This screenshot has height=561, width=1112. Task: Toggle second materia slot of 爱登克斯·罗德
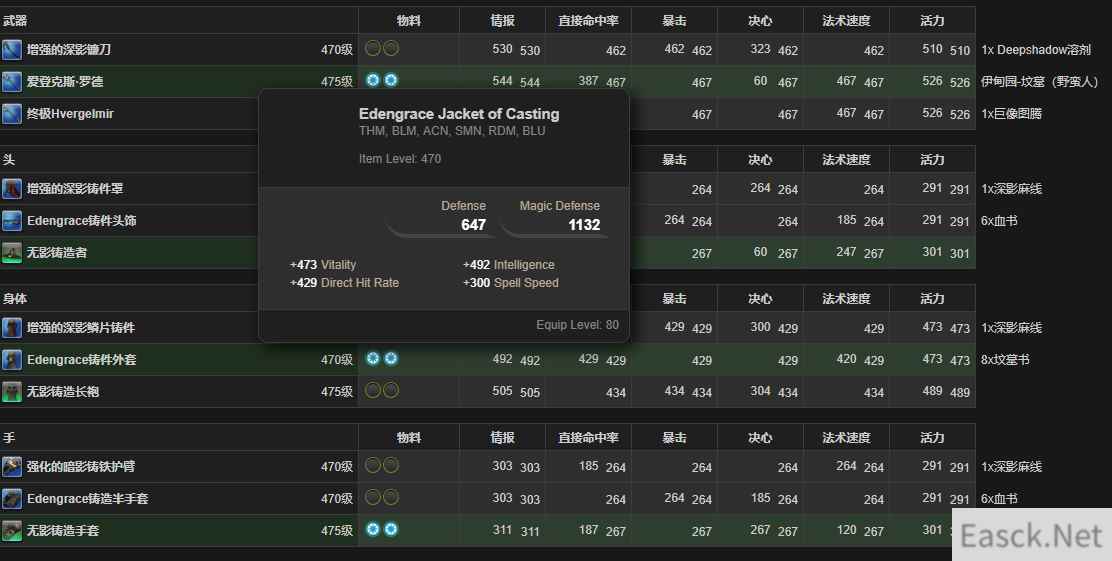pyautogui.click(x=391, y=80)
